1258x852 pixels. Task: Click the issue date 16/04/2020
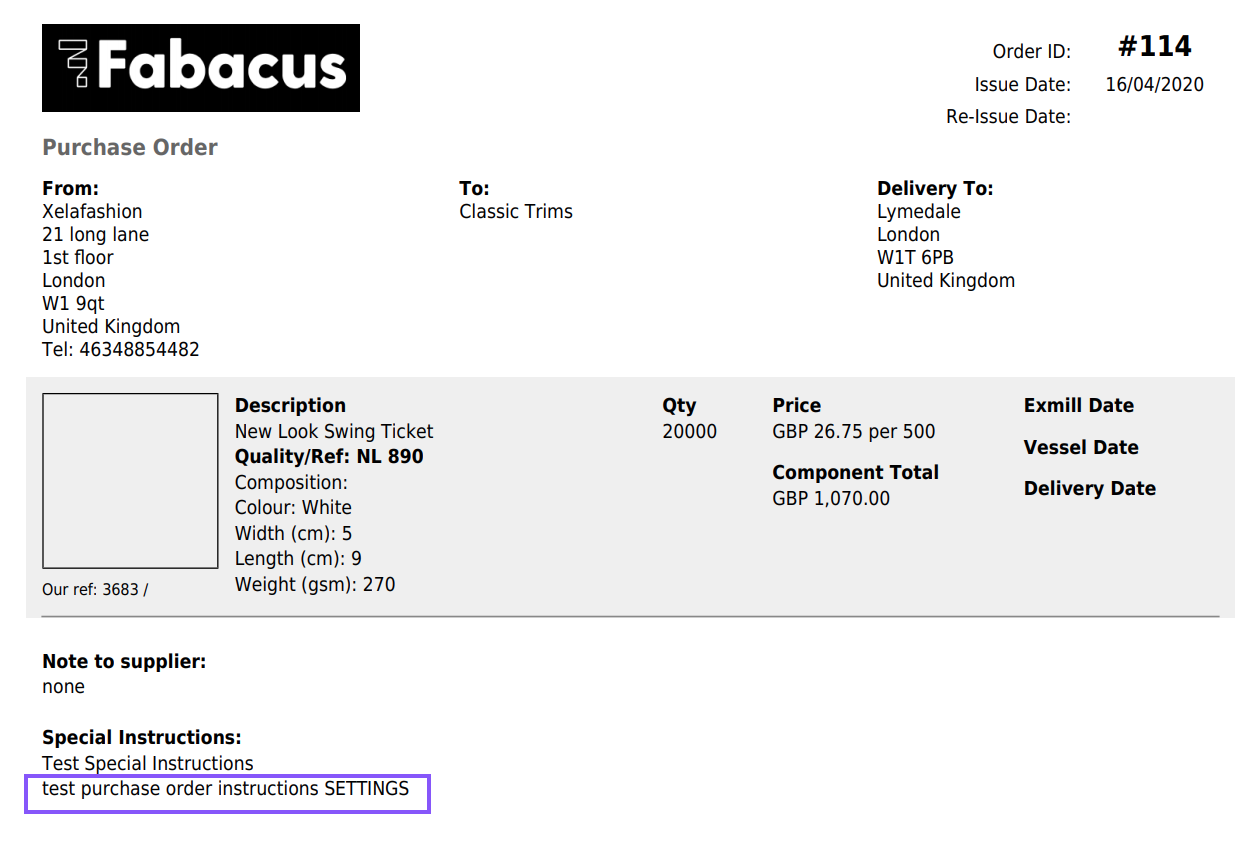[x=1154, y=85]
